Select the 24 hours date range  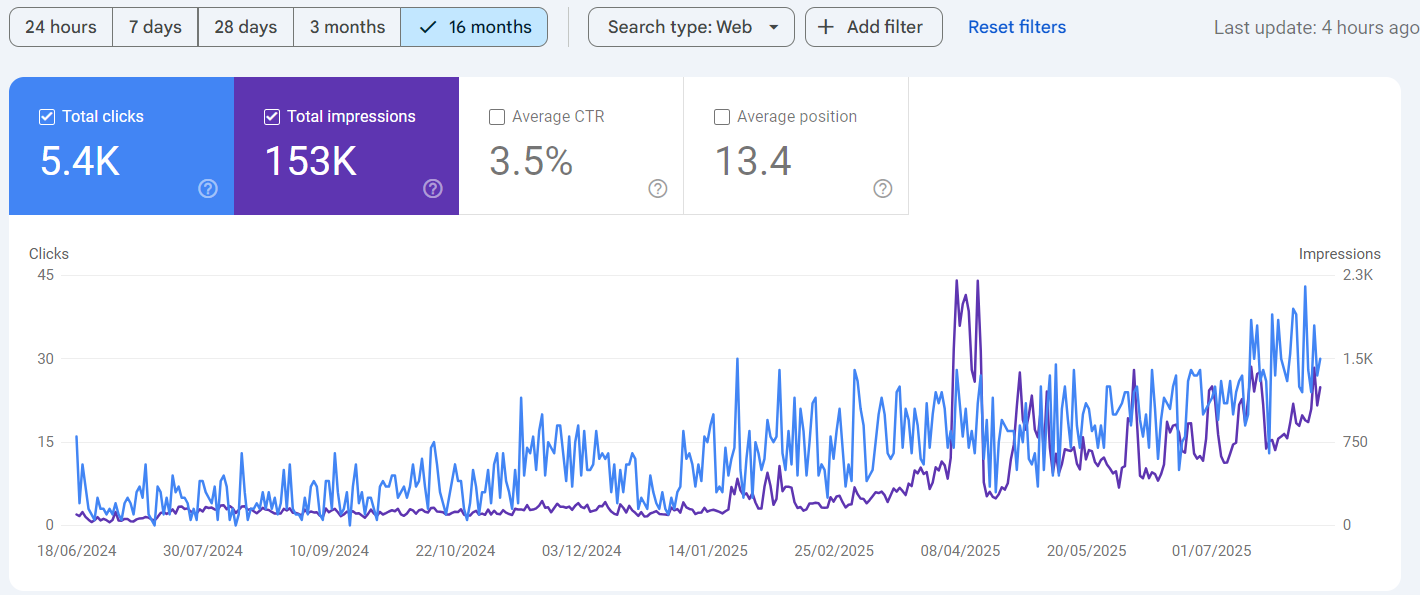coord(61,27)
